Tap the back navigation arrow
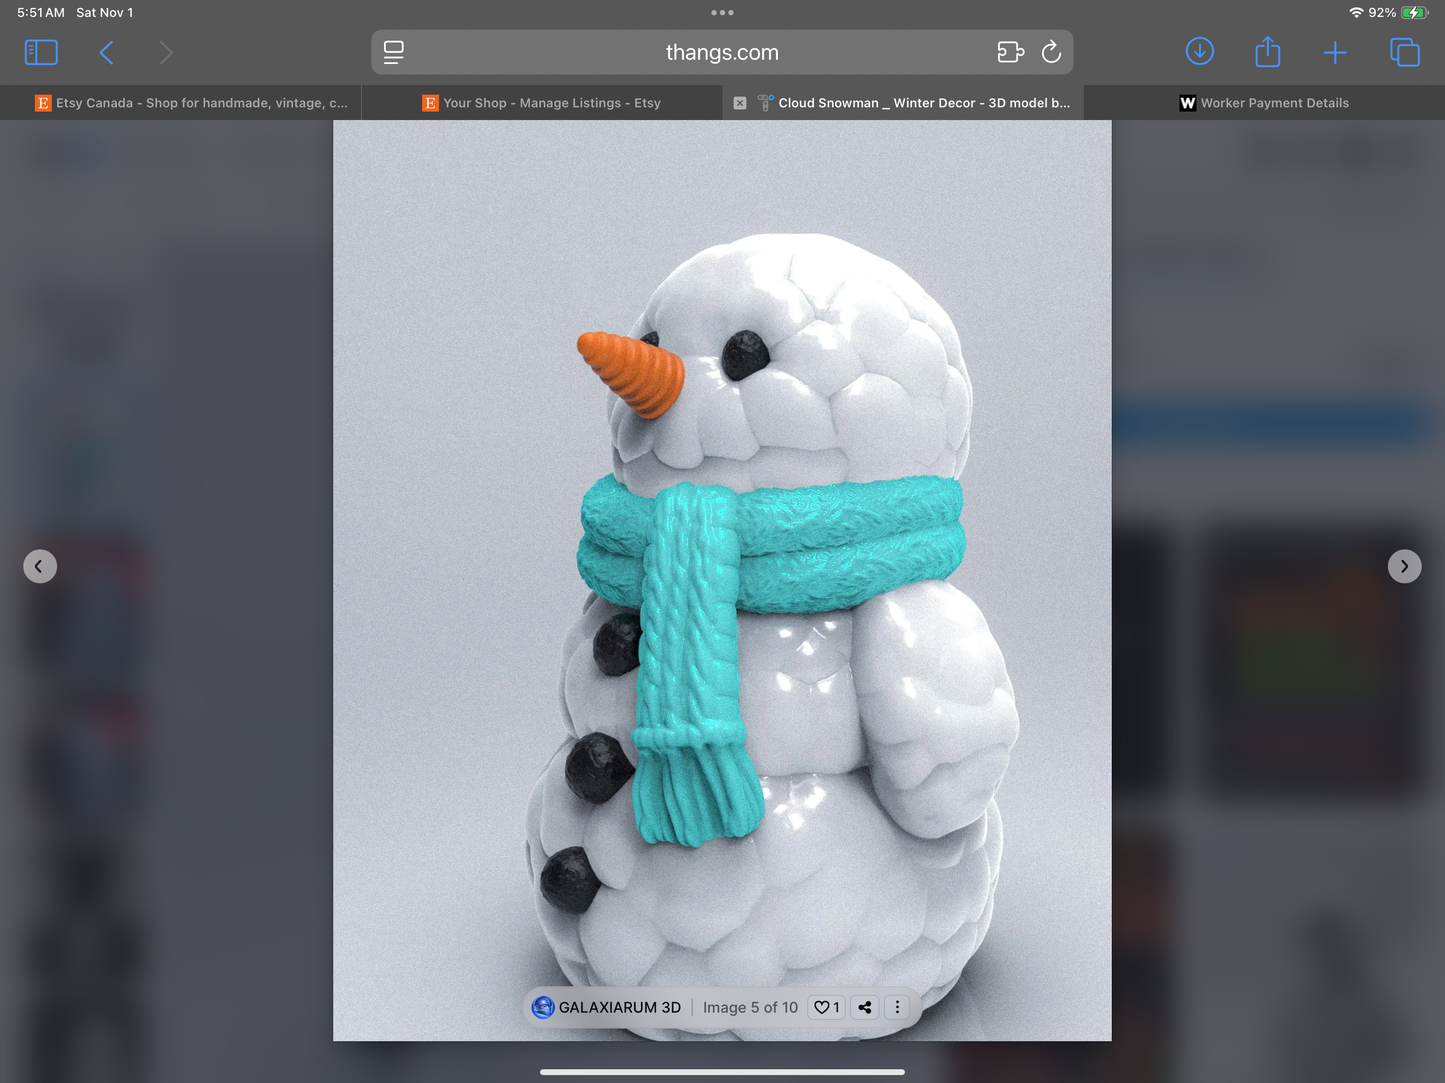1445x1083 pixels. [x=106, y=52]
